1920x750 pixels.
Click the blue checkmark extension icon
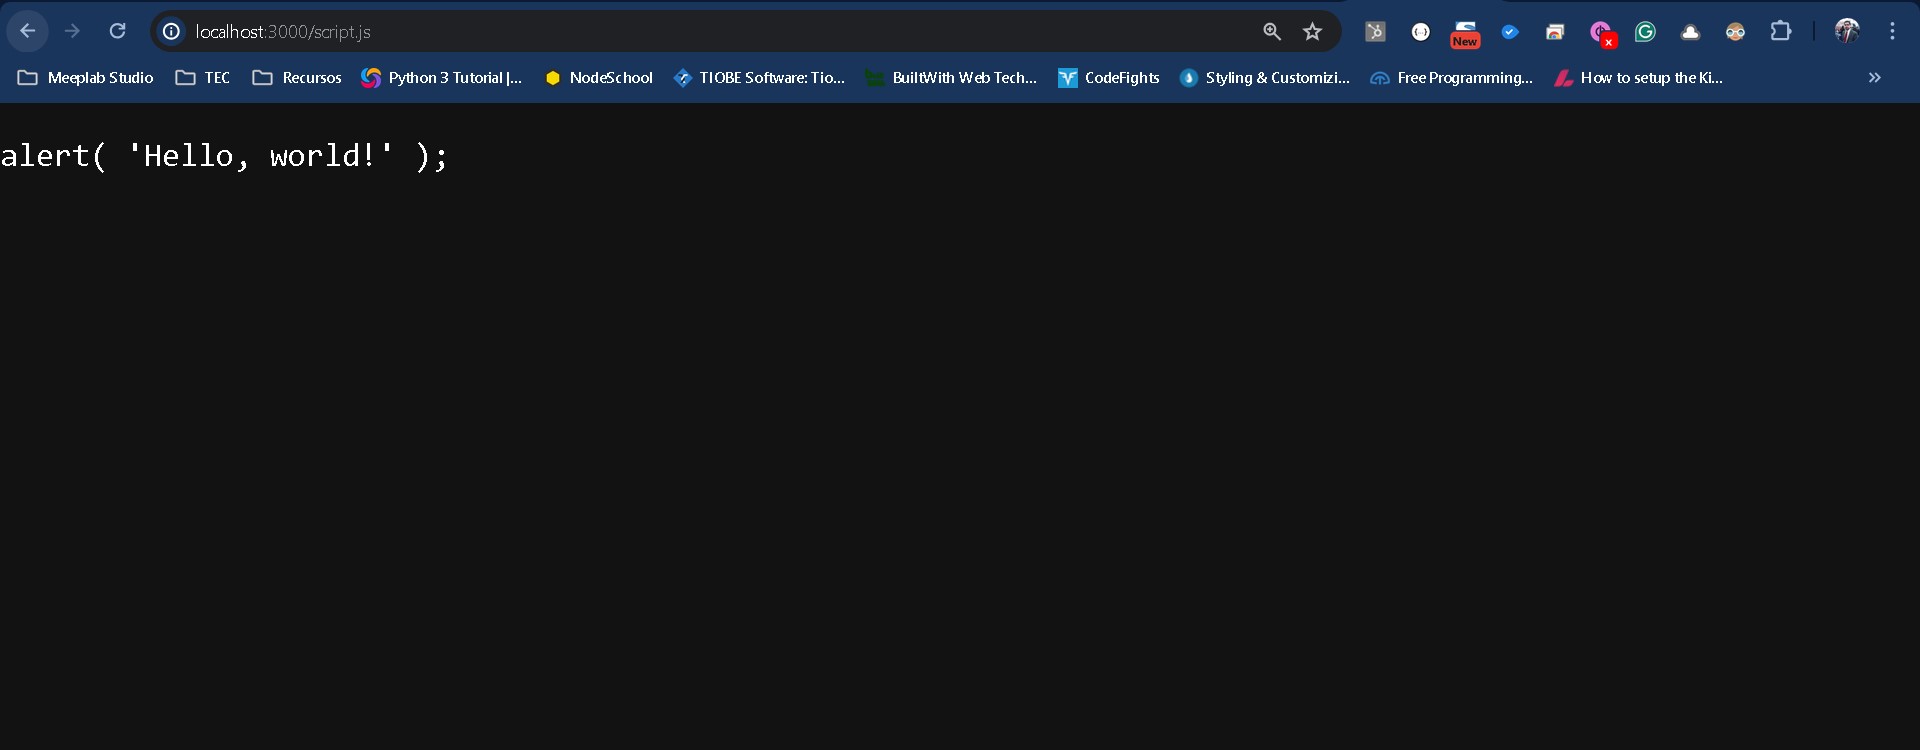tap(1510, 32)
